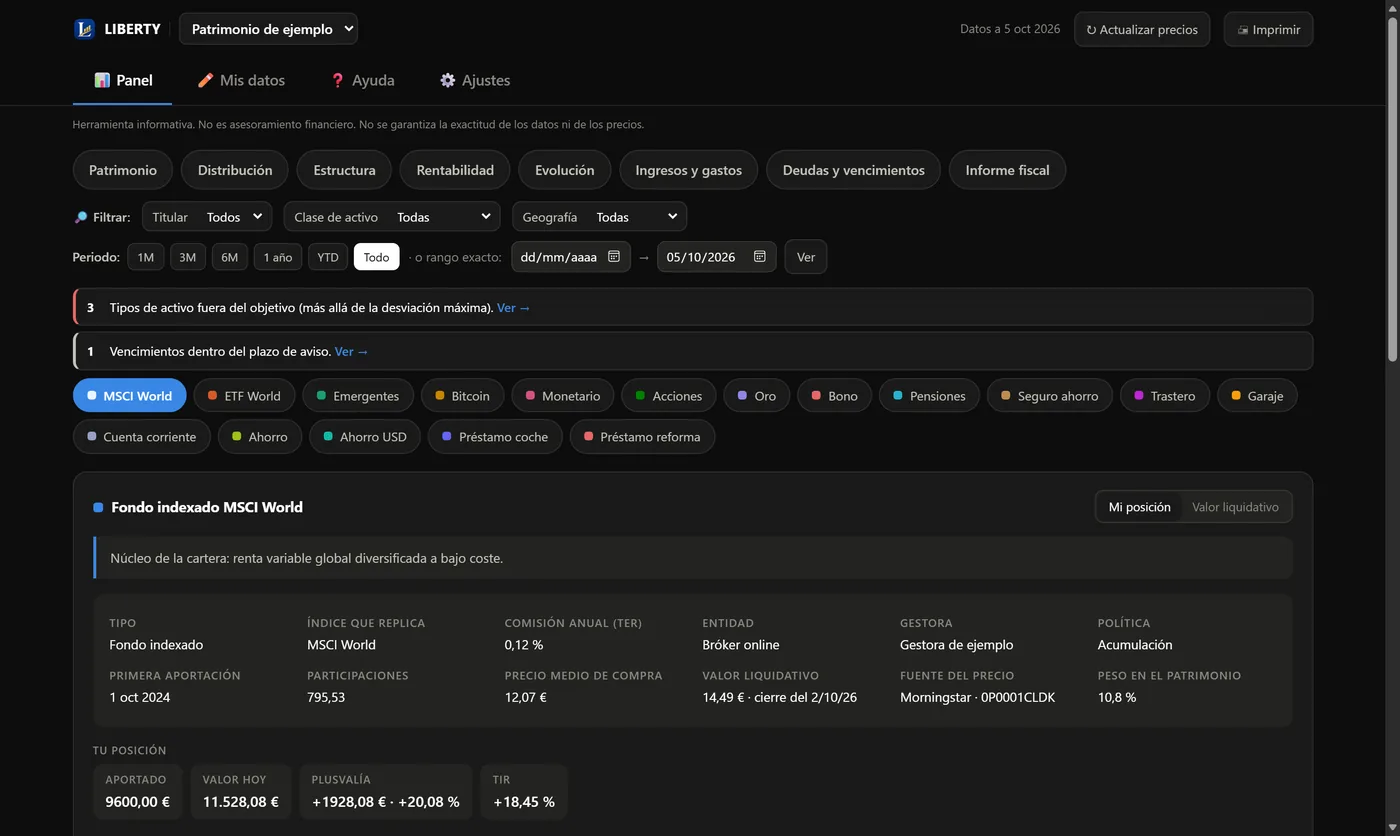Click the Ver button for date range

click(806, 257)
